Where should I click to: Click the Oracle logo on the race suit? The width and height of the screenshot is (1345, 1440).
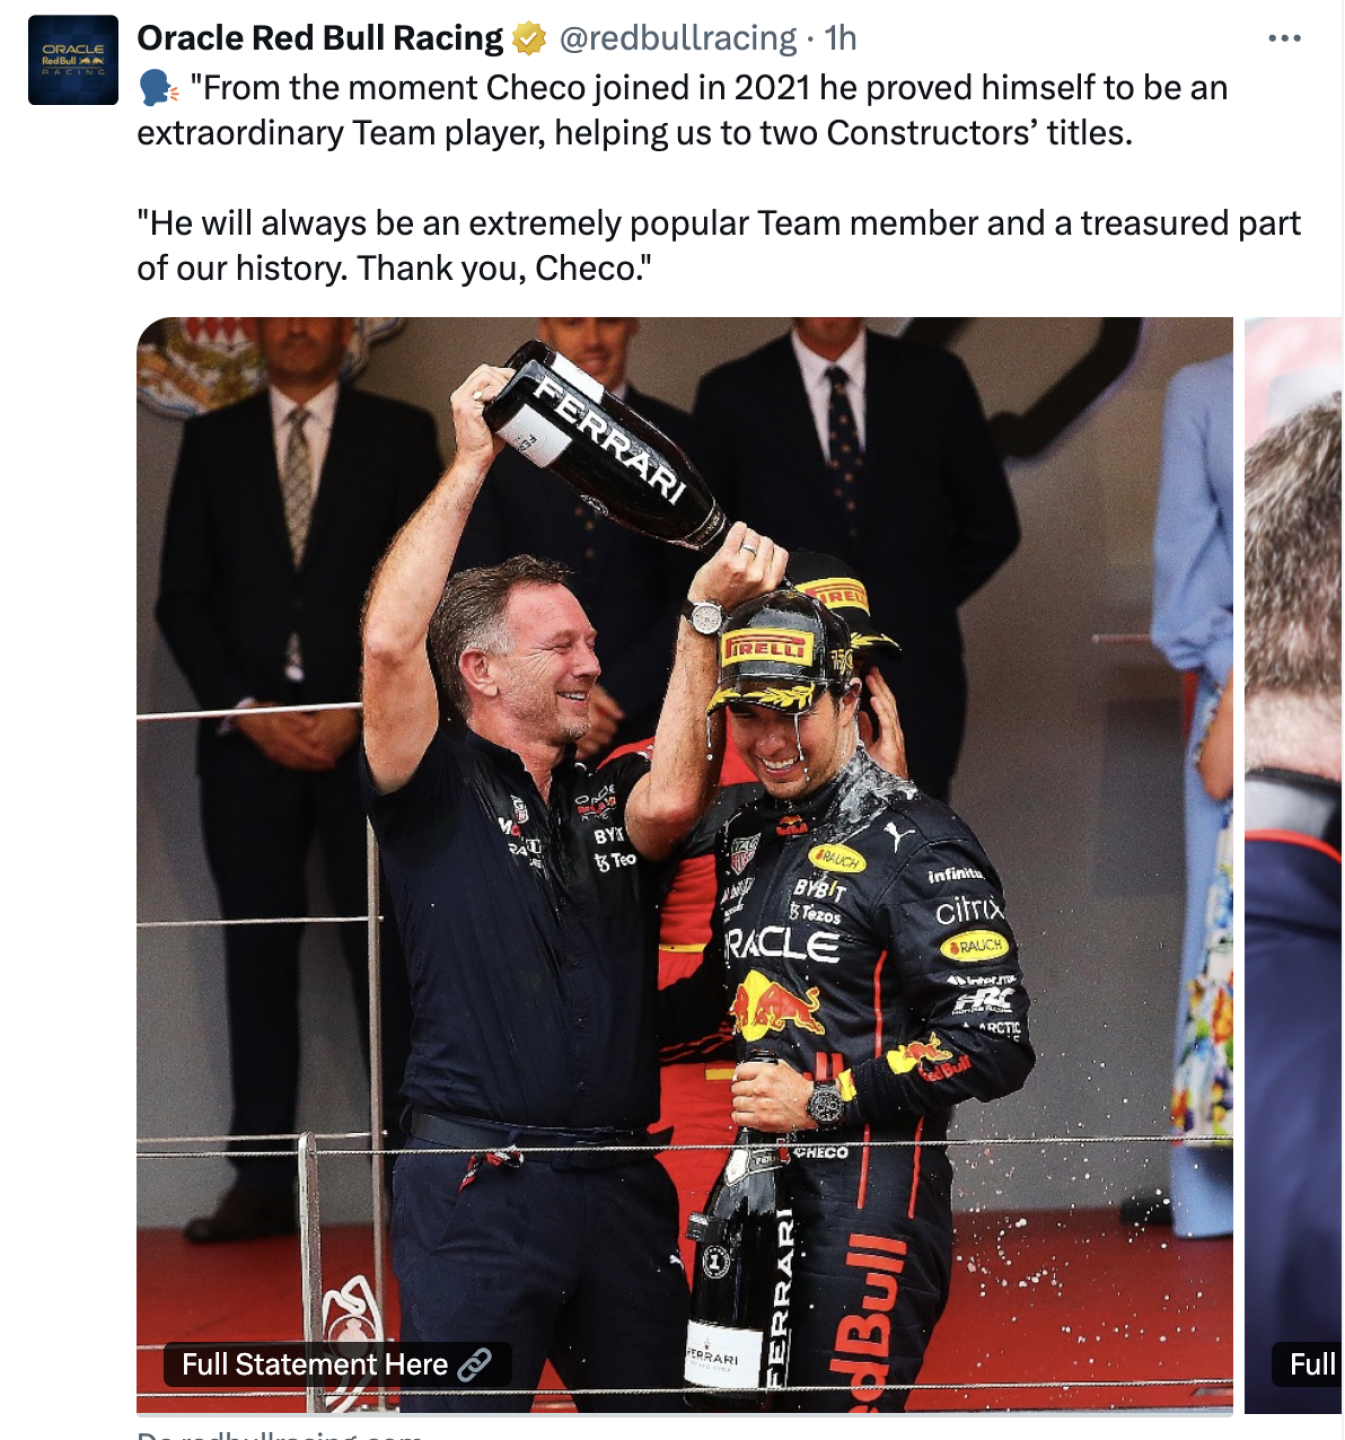pyautogui.click(x=782, y=944)
